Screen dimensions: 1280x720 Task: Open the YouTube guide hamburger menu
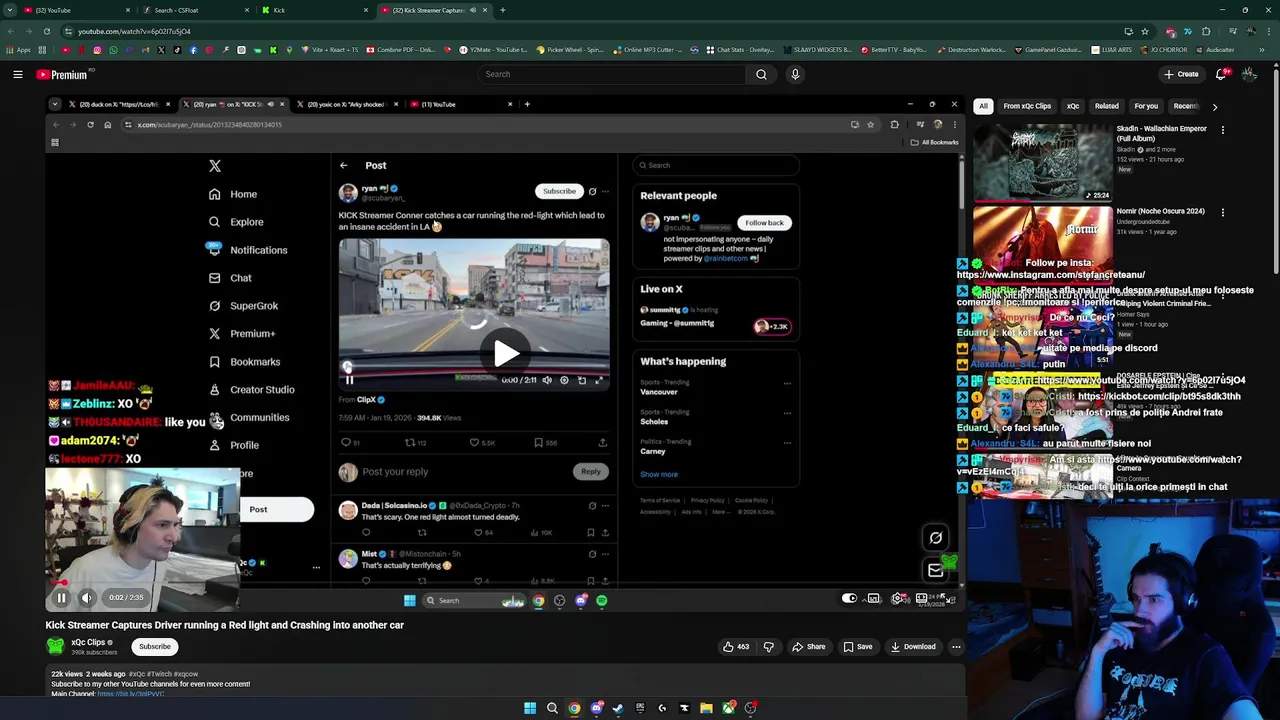click(x=17, y=74)
